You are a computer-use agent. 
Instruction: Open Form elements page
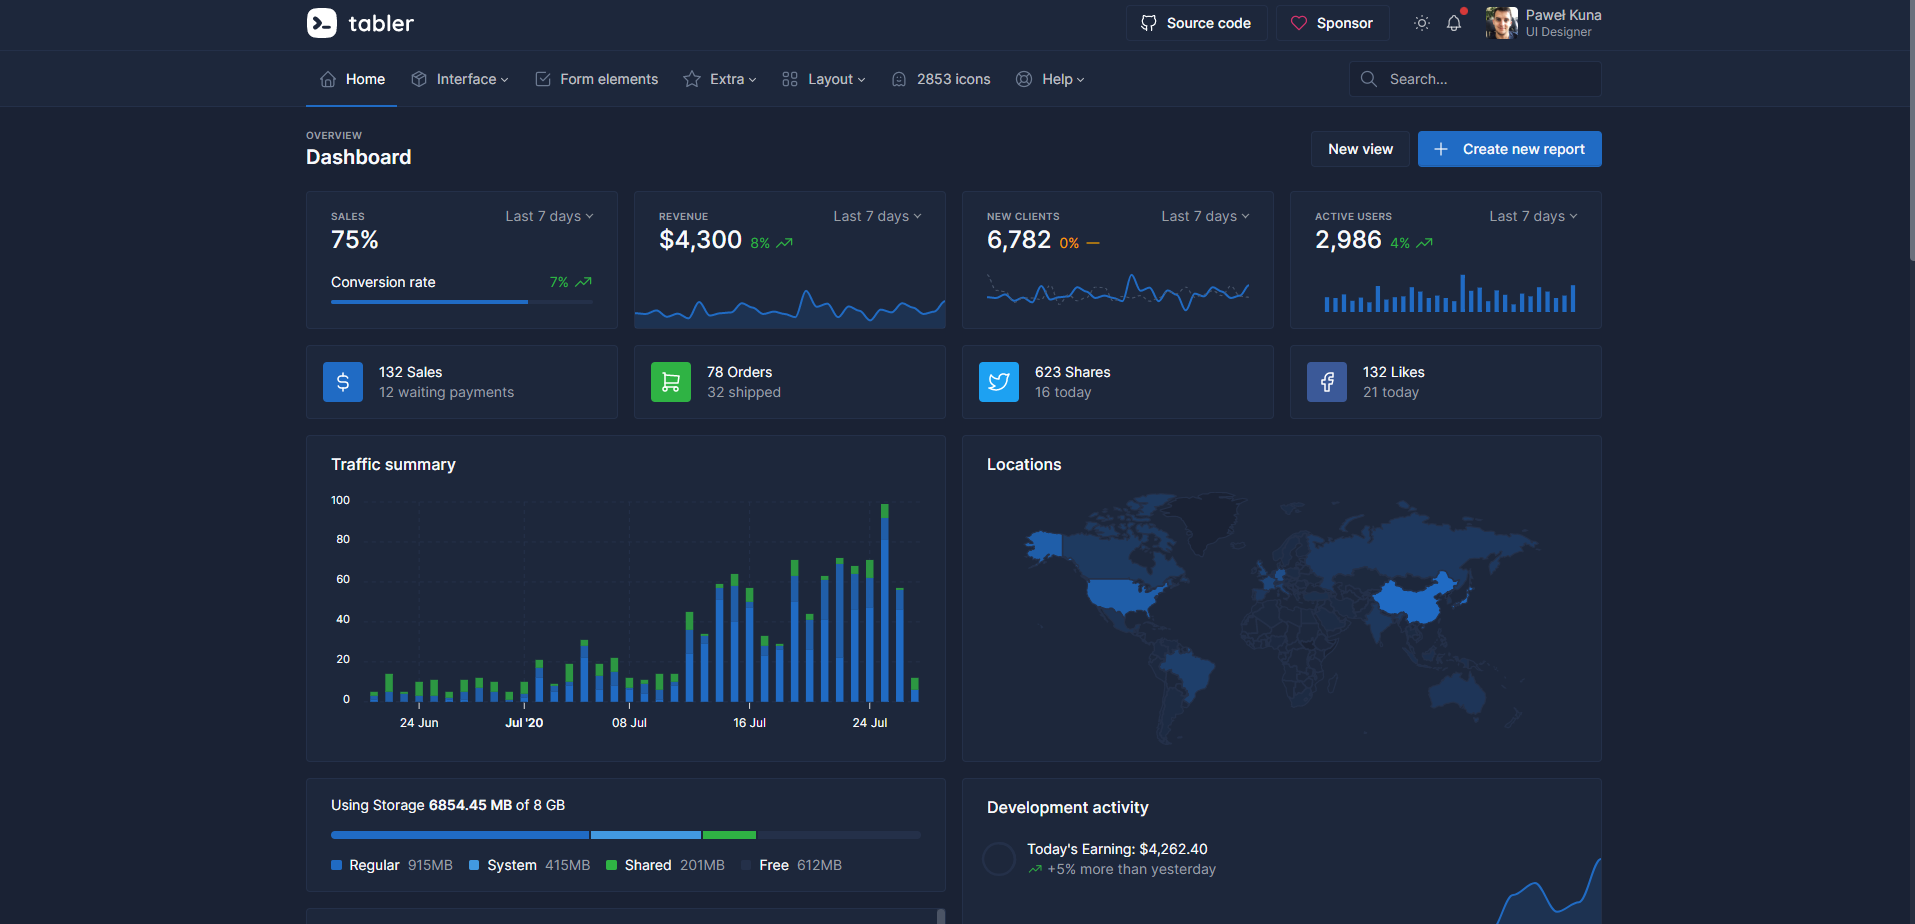click(596, 79)
